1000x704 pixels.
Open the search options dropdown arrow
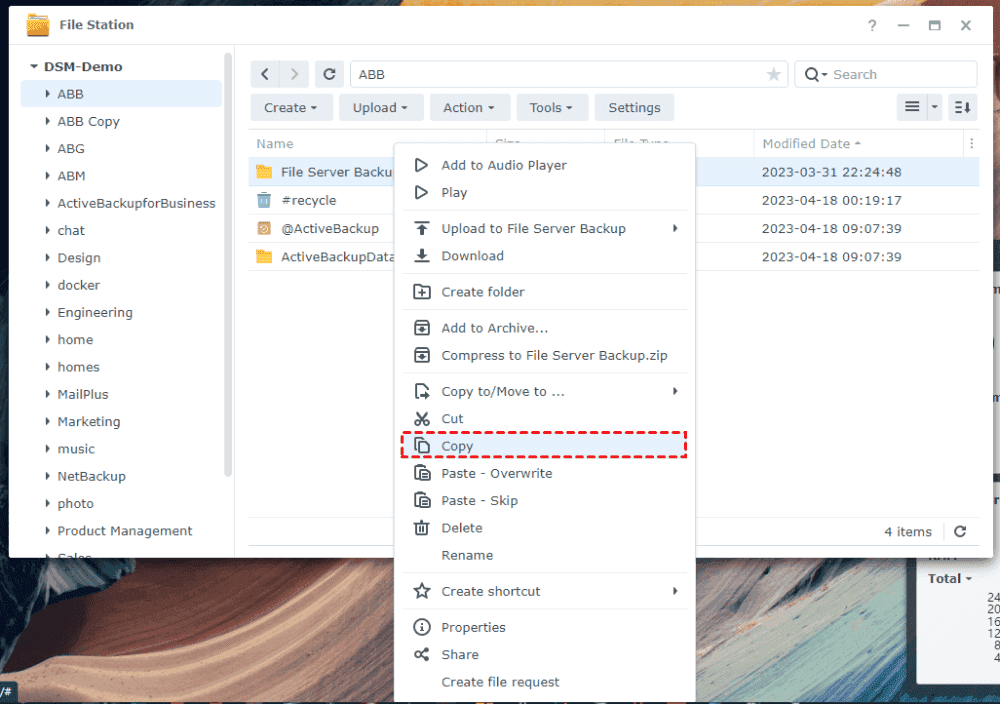click(x=824, y=75)
